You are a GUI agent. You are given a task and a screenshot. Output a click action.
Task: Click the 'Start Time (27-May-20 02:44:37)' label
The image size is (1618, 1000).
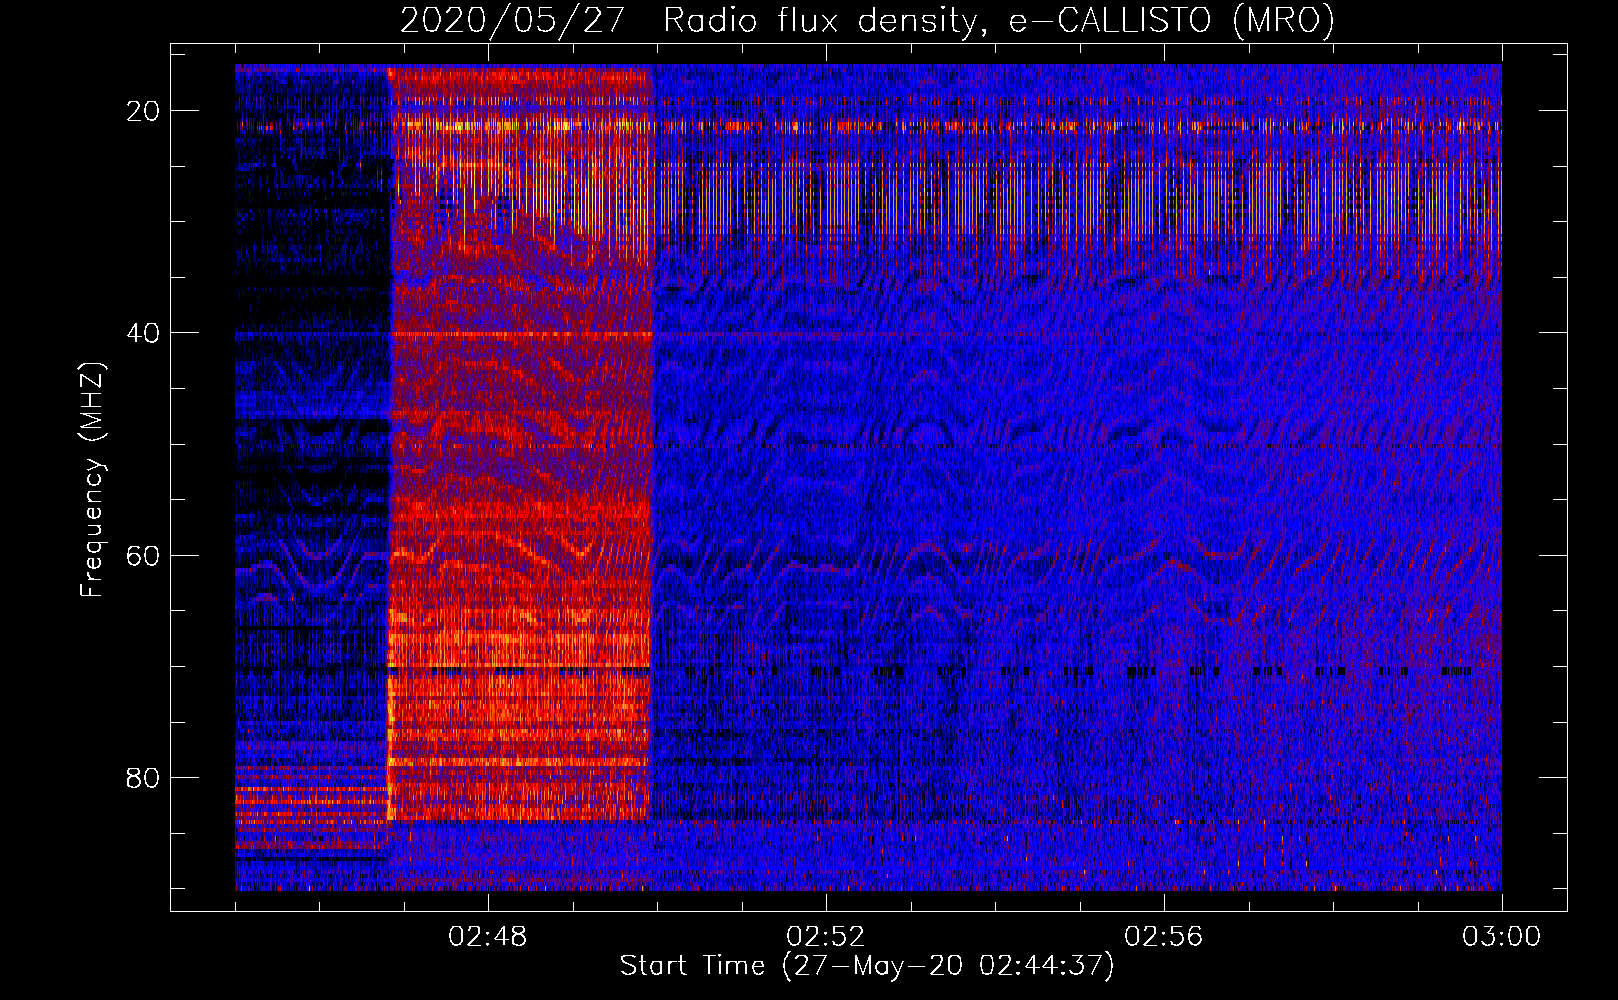point(867,966)
